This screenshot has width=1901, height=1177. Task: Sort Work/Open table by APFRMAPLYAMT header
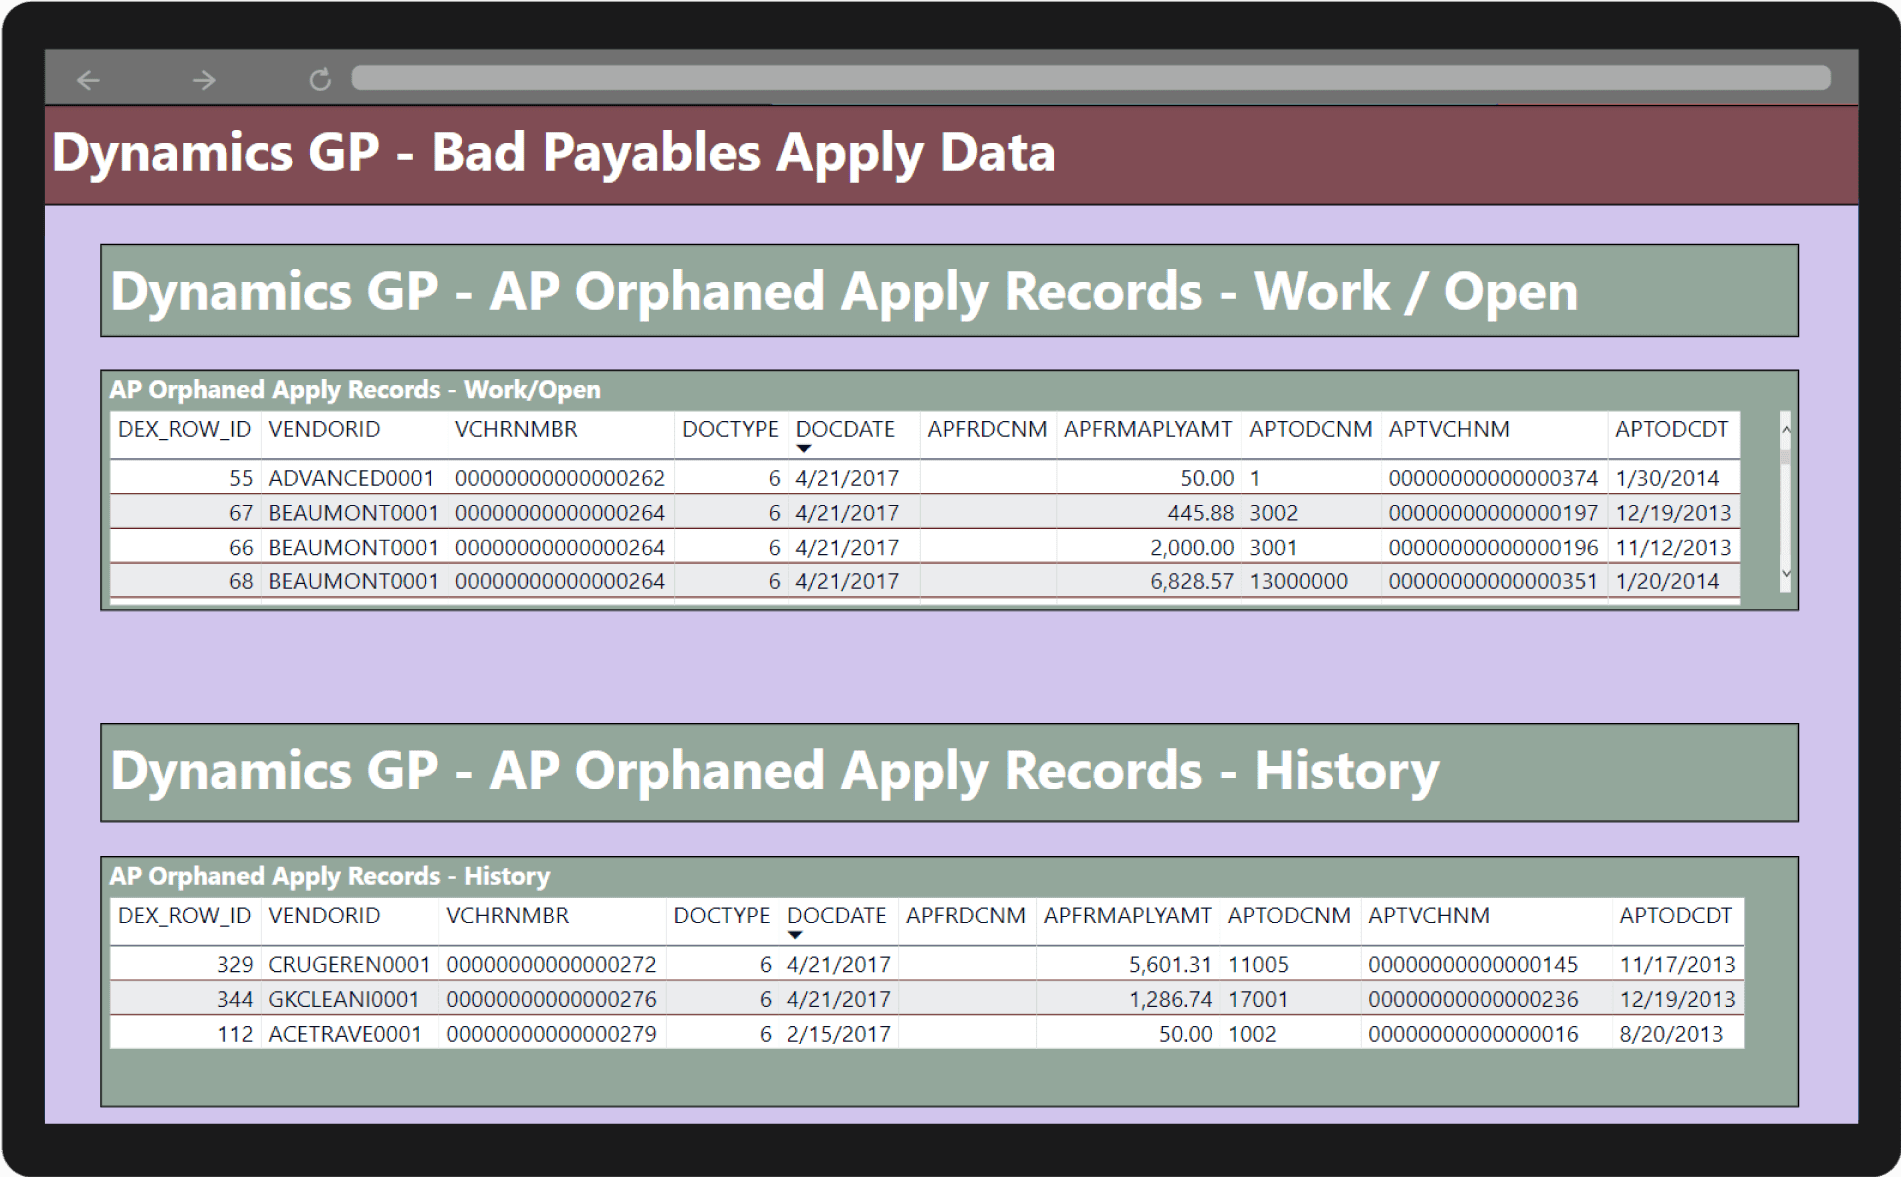tap(1148, 429)
